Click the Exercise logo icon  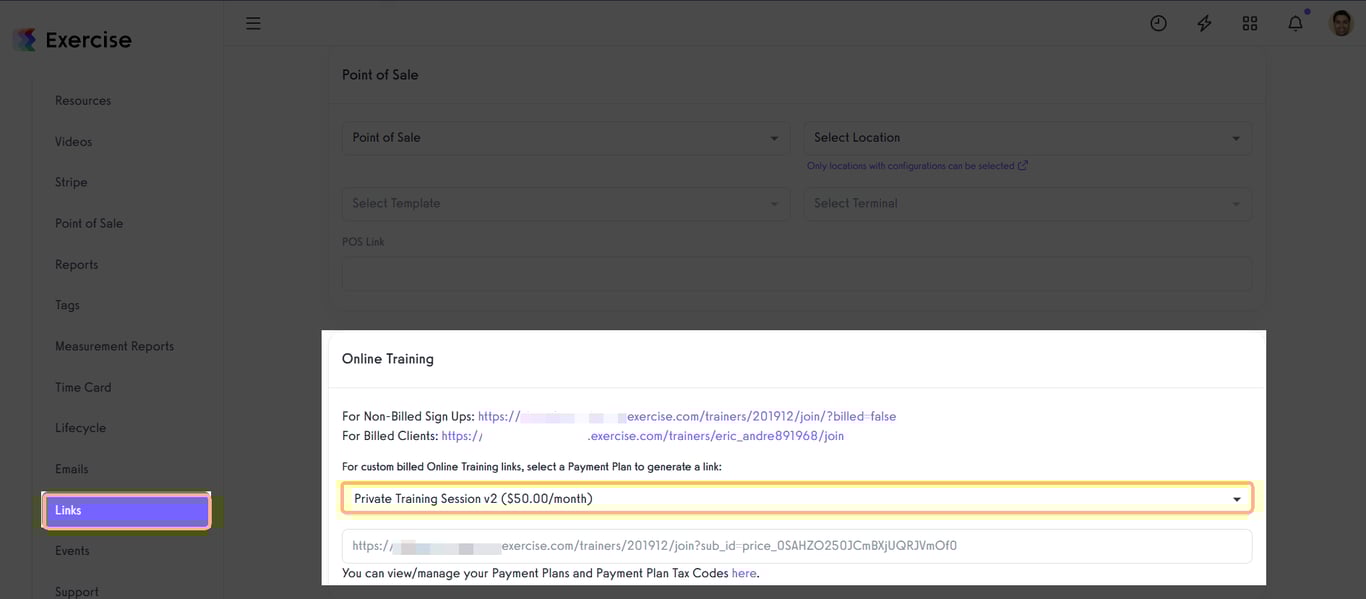[x=26, y=38]
